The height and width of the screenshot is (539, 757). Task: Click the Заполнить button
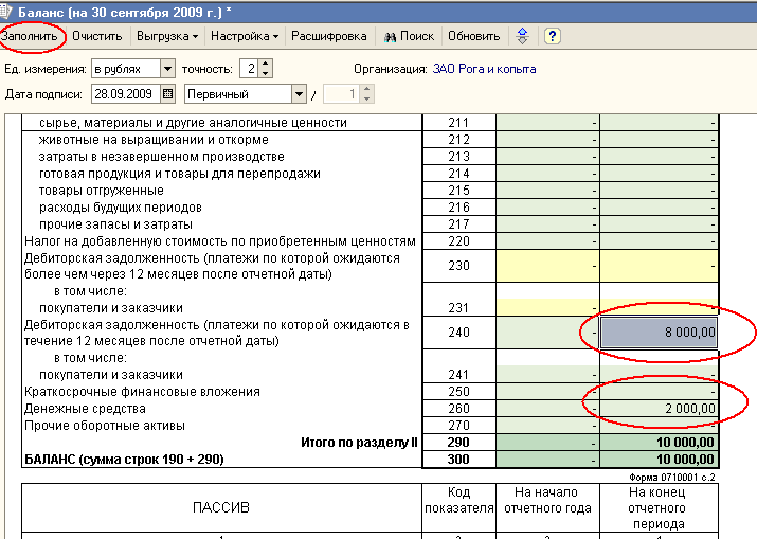tap(32, 36)
